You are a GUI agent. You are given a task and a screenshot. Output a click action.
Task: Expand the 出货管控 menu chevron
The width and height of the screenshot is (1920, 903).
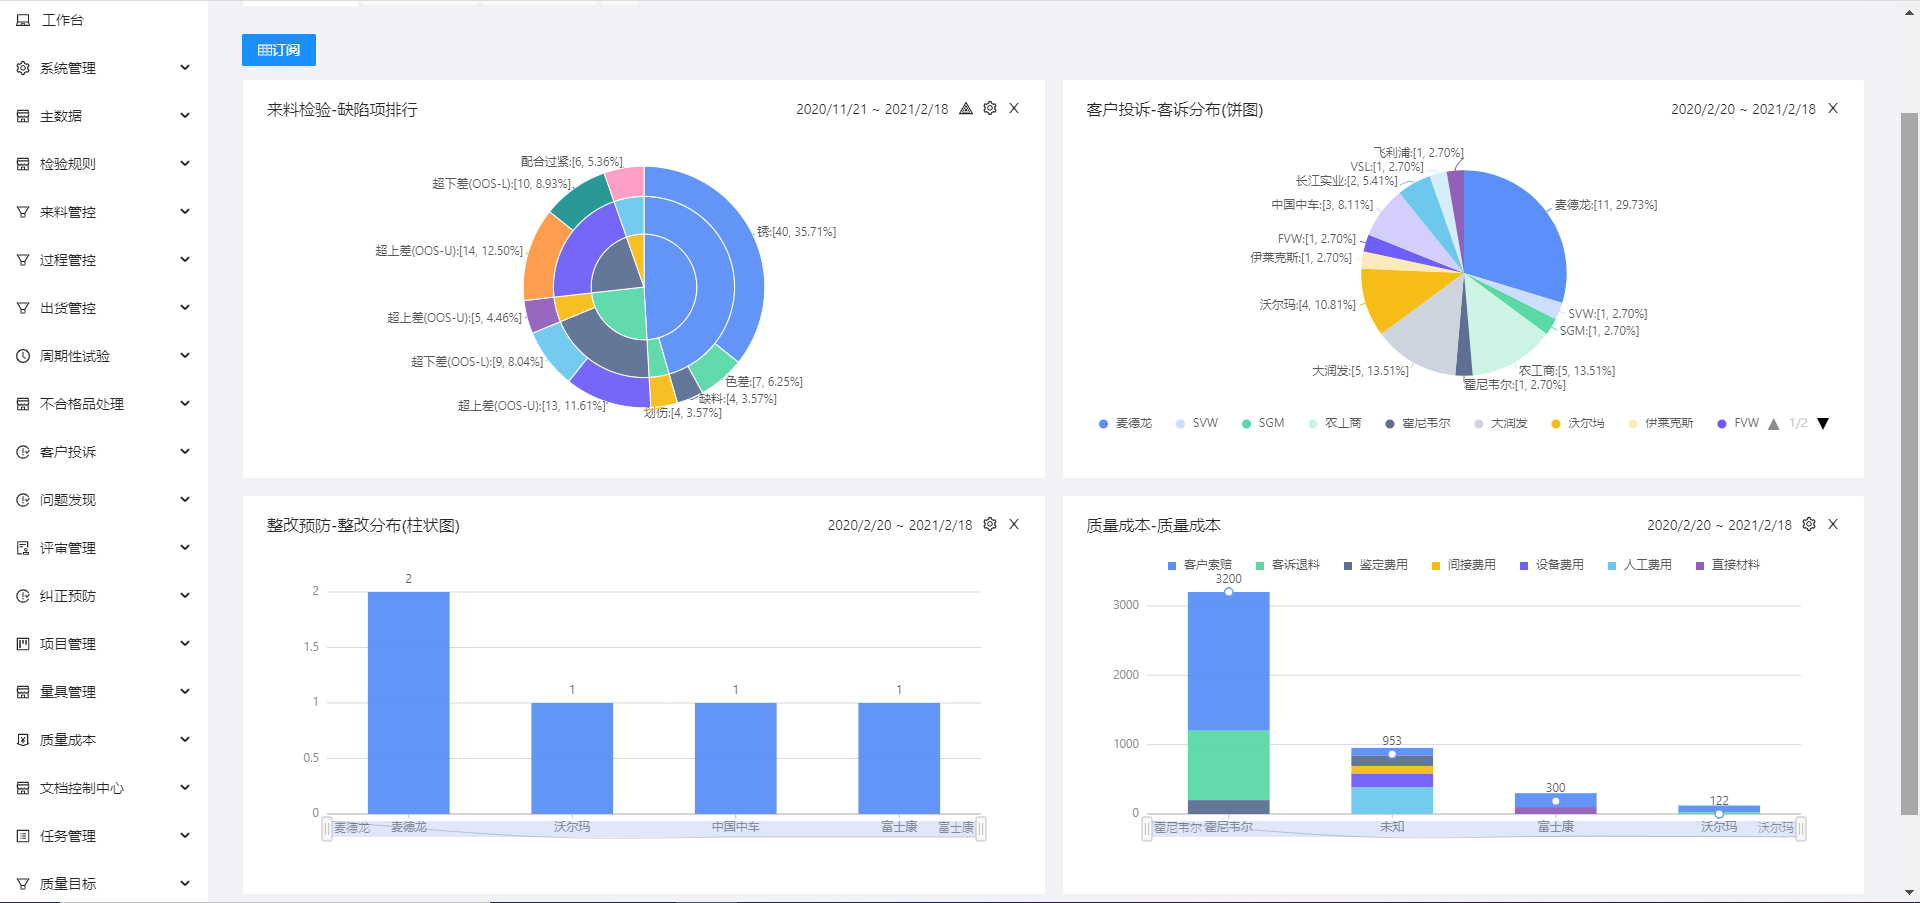click(185, 308)
